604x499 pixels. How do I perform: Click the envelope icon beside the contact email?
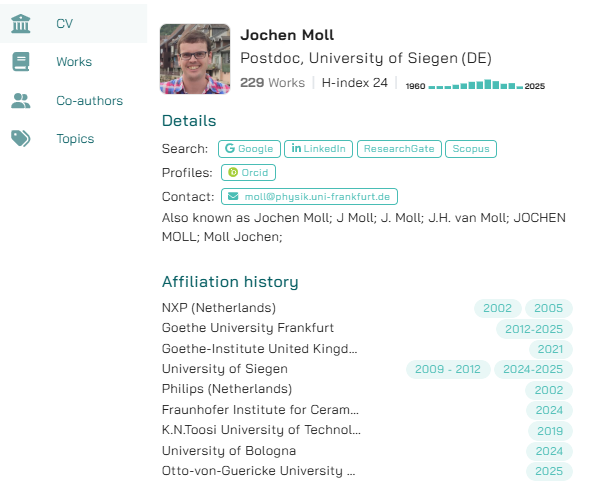(x=234, y=197)
